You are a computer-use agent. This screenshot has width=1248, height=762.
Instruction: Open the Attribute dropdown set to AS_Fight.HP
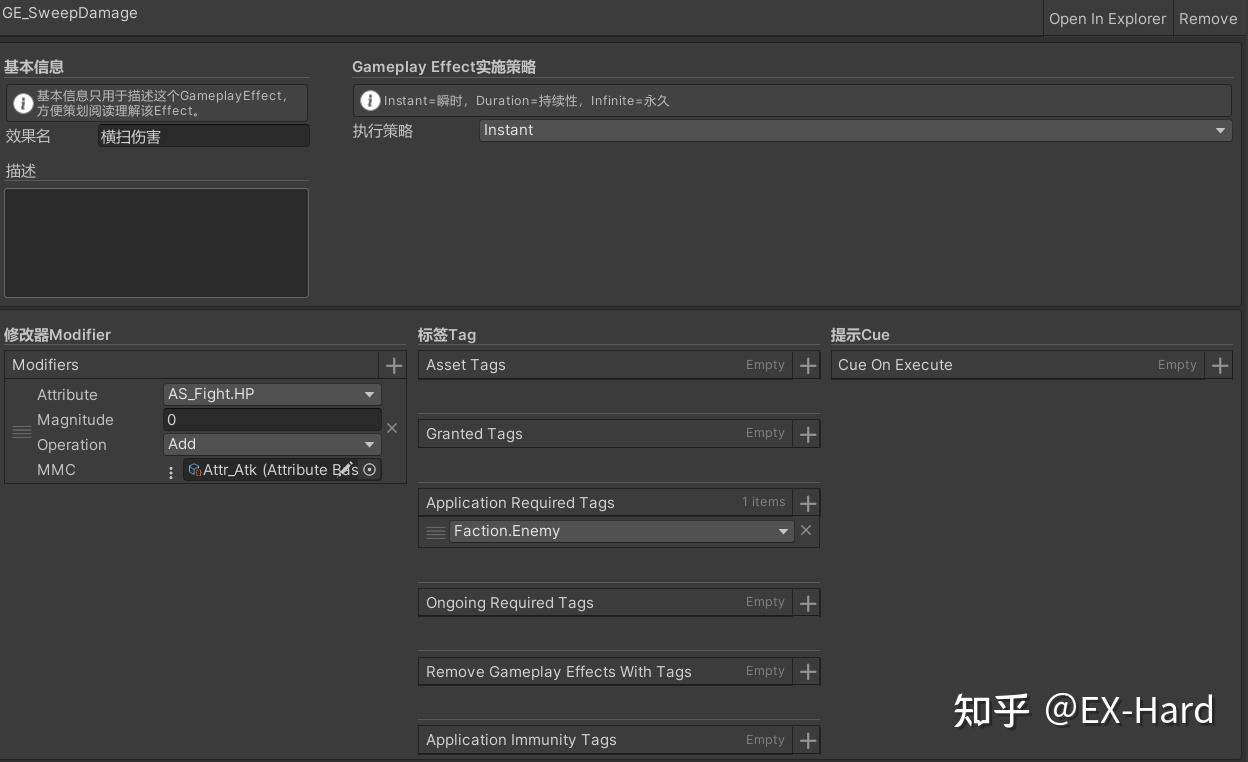tap(271, 394)
